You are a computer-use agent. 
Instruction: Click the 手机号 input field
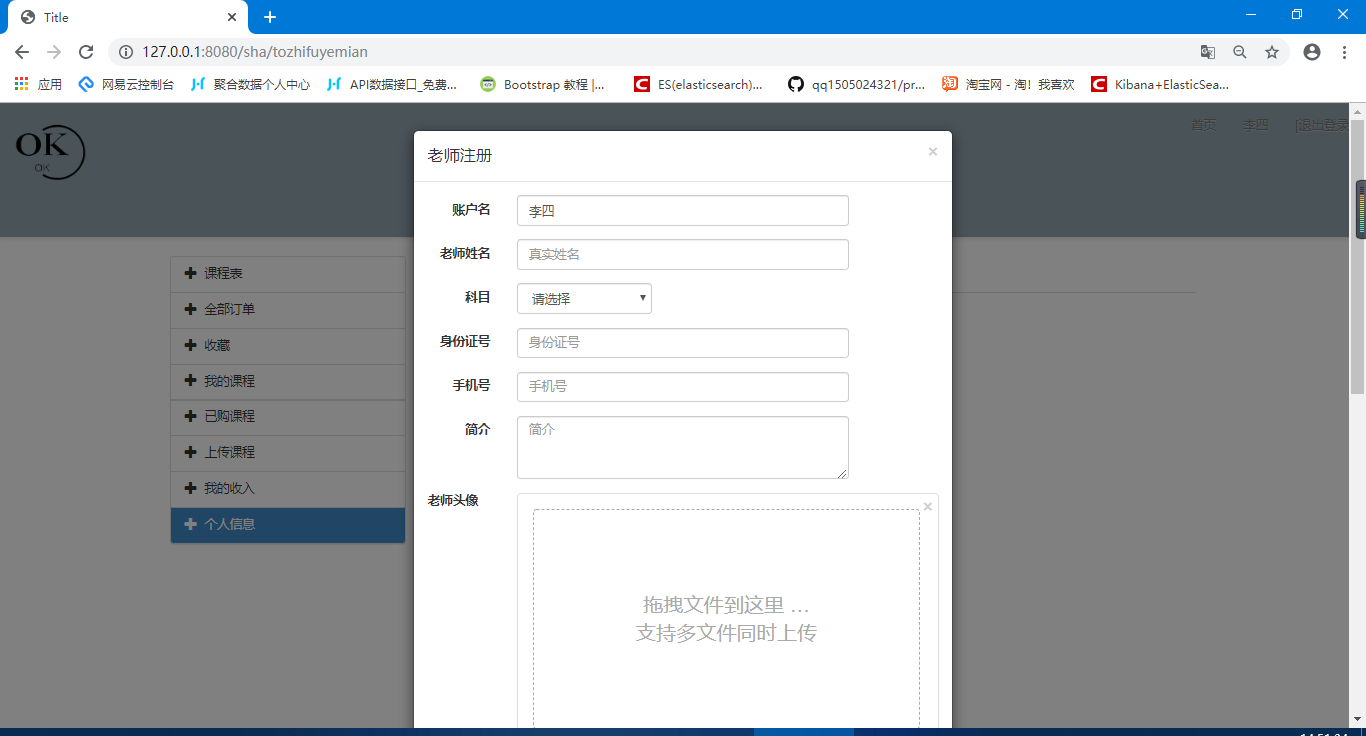(x=682, y=387)
